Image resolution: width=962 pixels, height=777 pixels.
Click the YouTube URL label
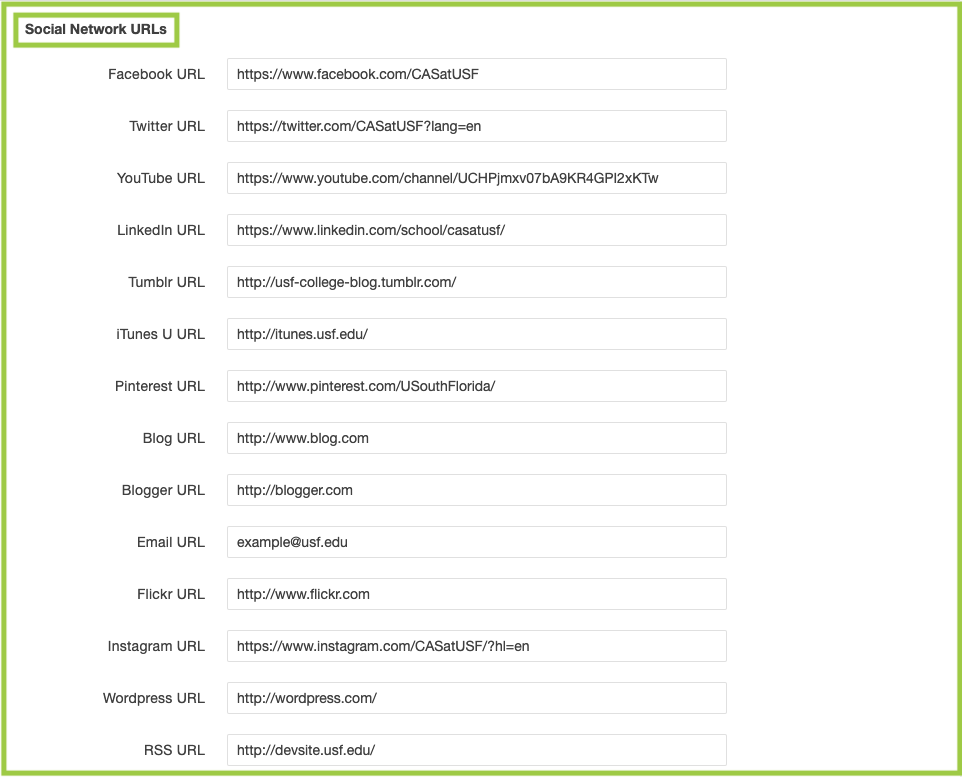pos(161,178)
